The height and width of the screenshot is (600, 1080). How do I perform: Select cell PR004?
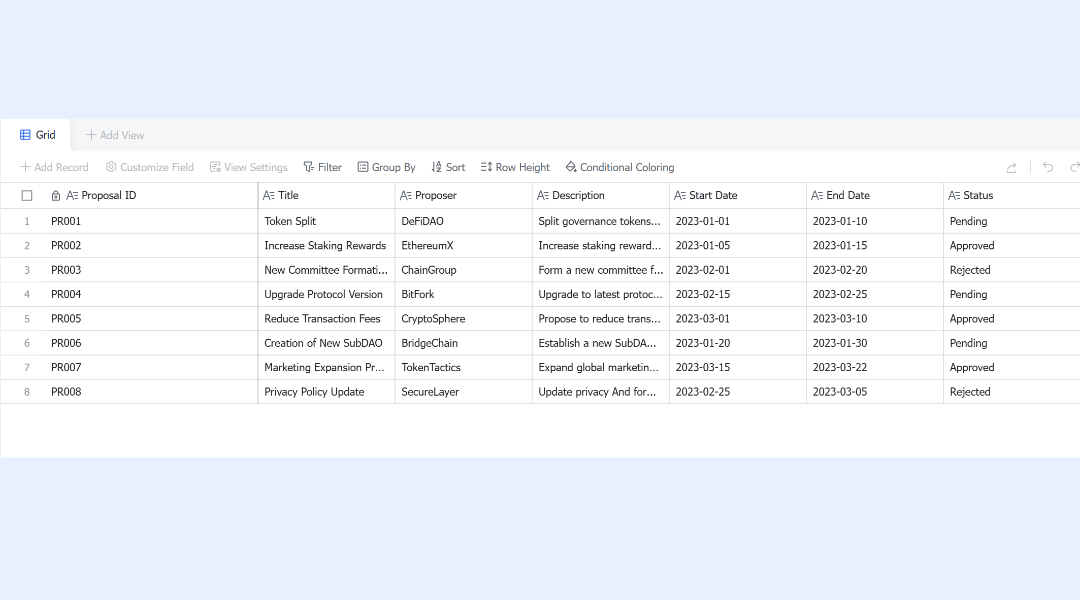151,294
